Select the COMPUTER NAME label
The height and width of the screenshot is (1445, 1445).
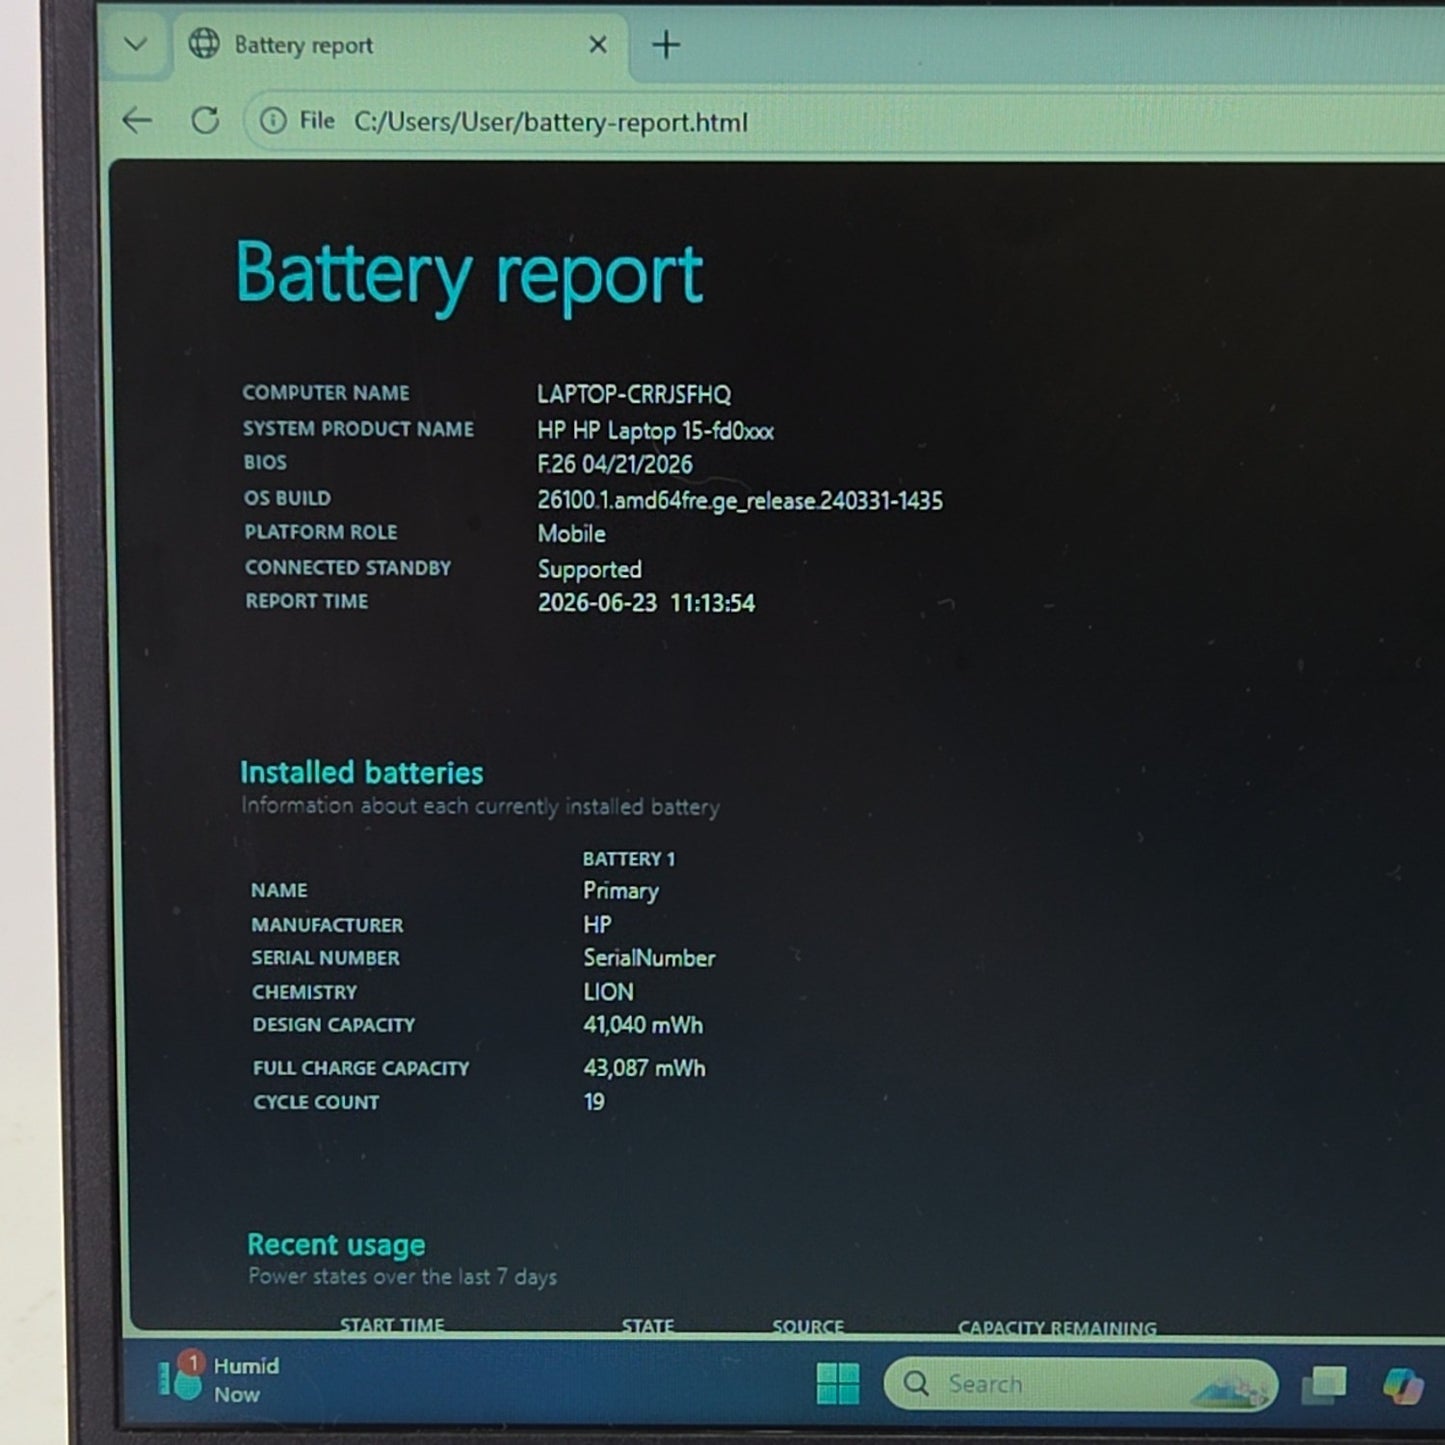(326, 393)
